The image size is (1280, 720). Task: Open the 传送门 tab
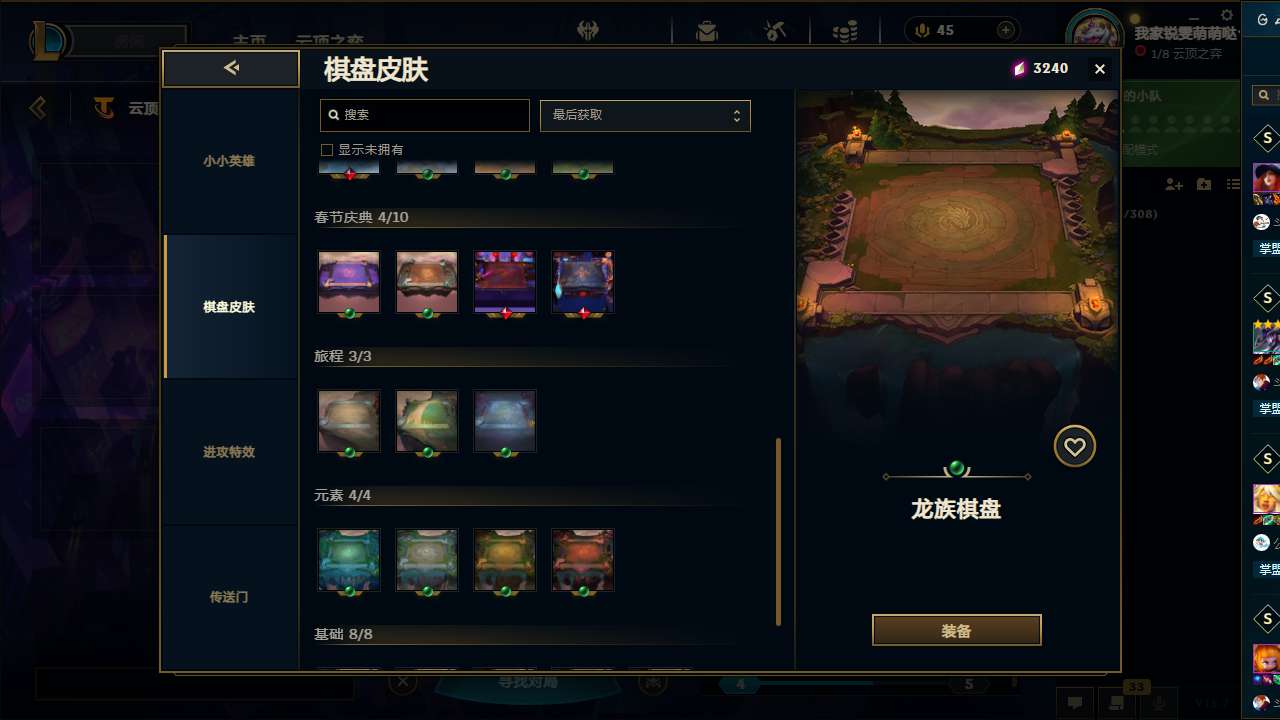click(x=229, y=597)
